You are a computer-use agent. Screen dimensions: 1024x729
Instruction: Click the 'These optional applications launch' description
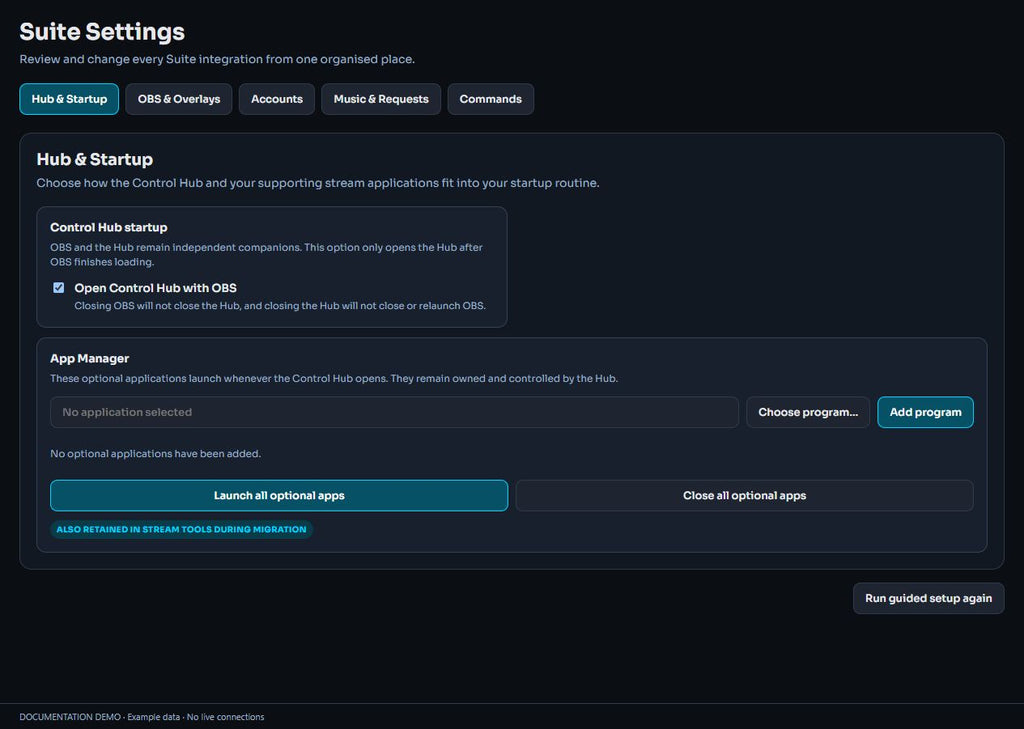(x=334, y=378)
